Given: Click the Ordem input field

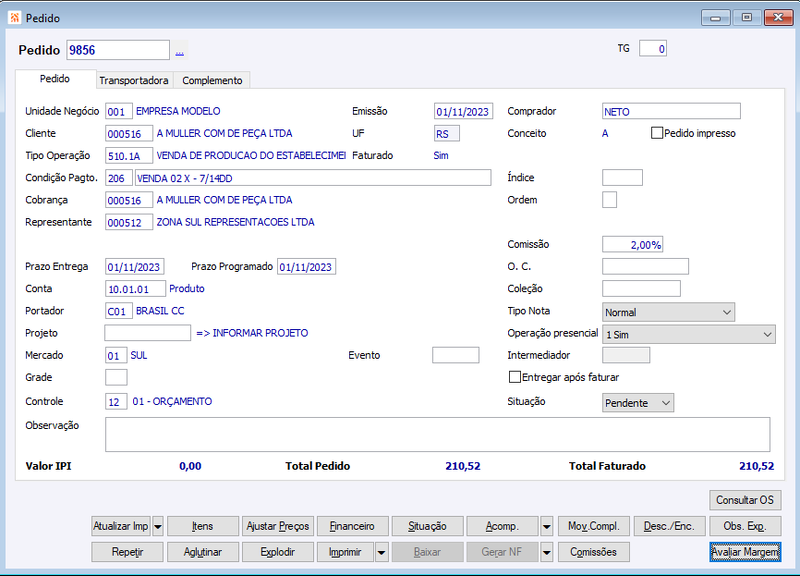Looking at the screenshot, I should pyautogui.click(x=609, y=199).
